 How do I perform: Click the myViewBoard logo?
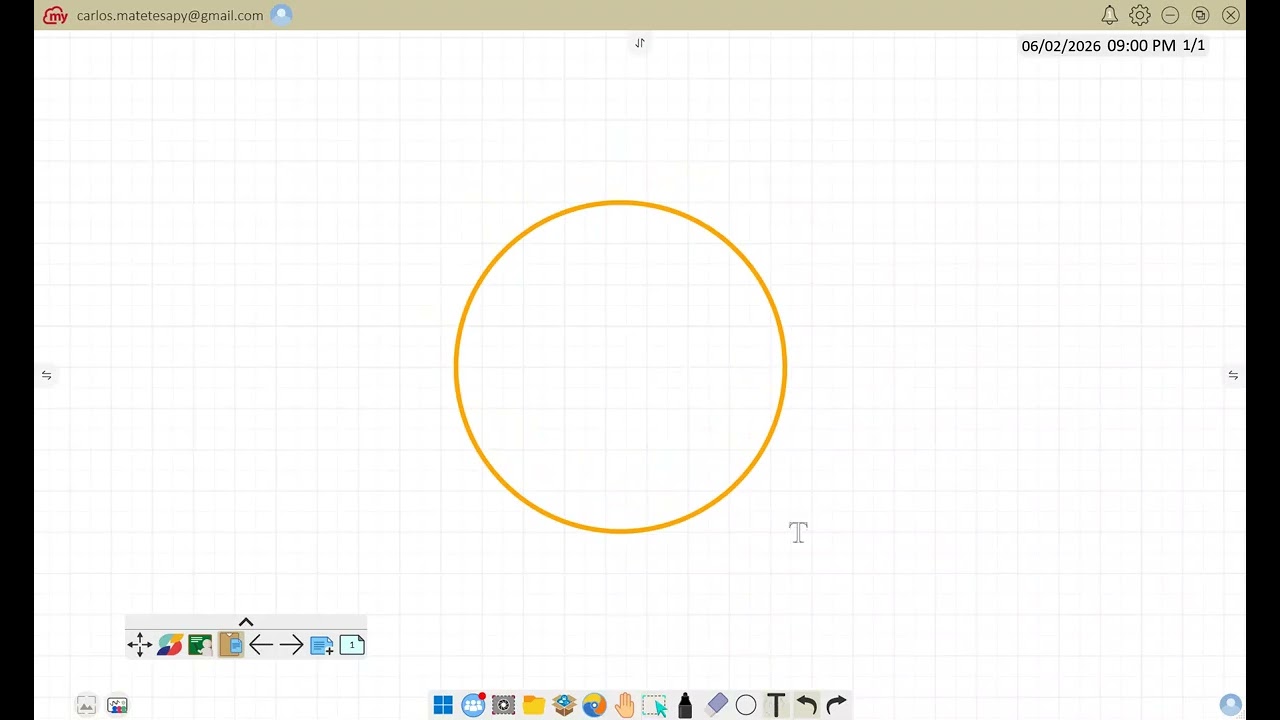click(56, 15)
